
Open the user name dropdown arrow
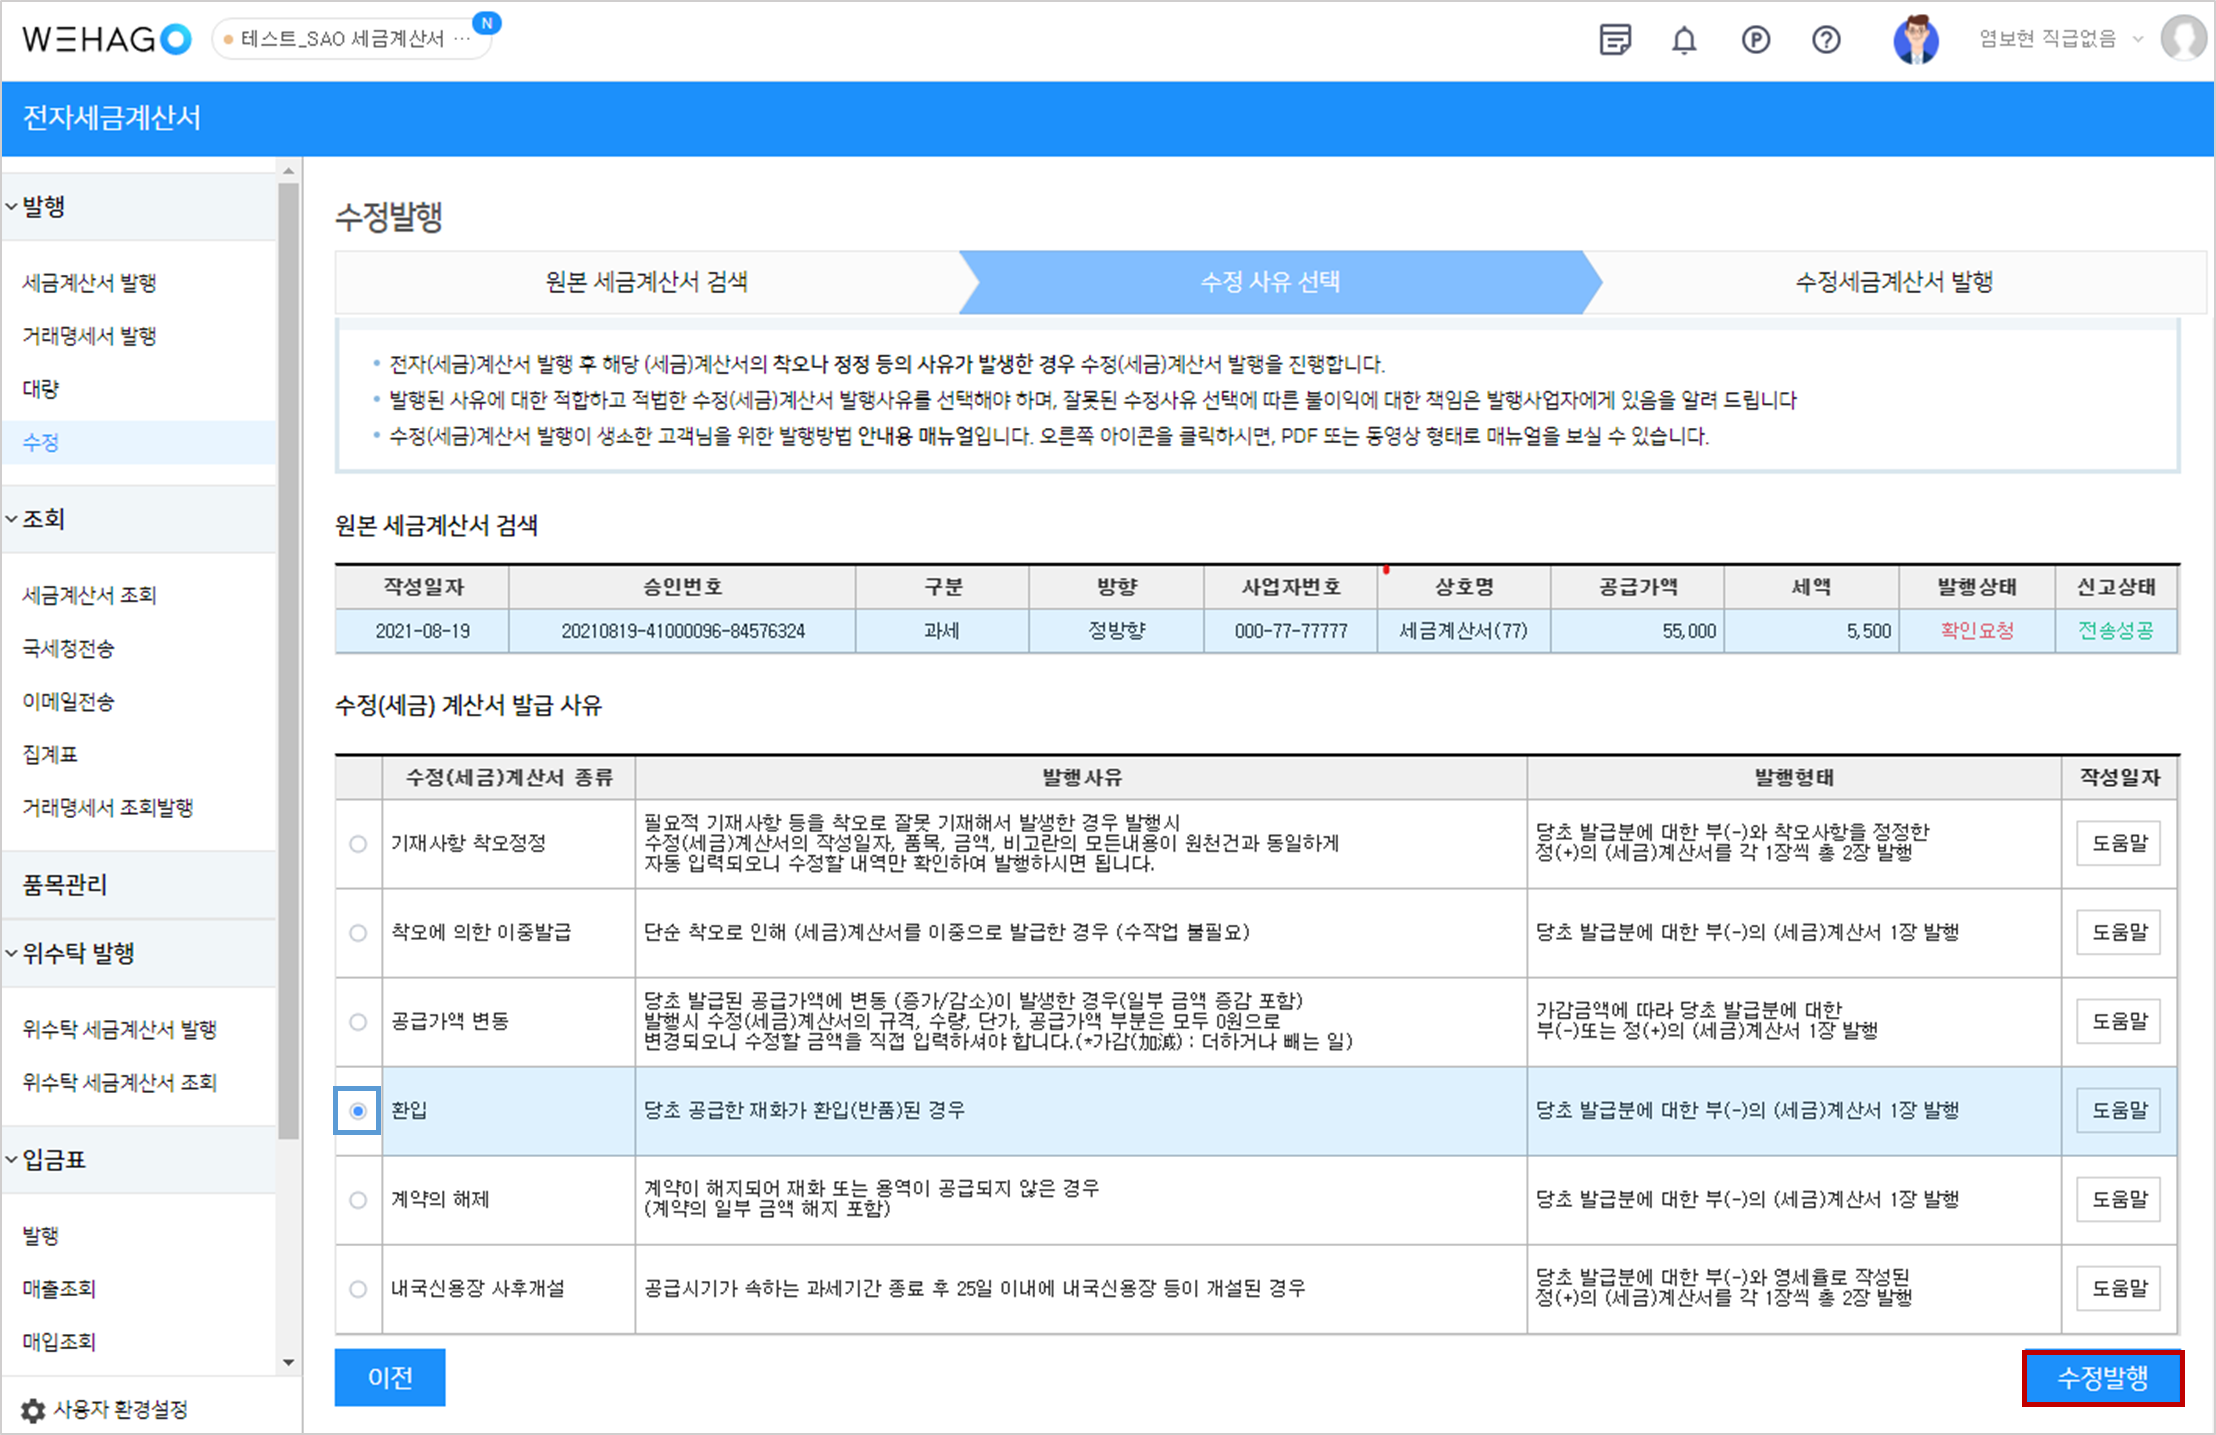pos(2138,40)
